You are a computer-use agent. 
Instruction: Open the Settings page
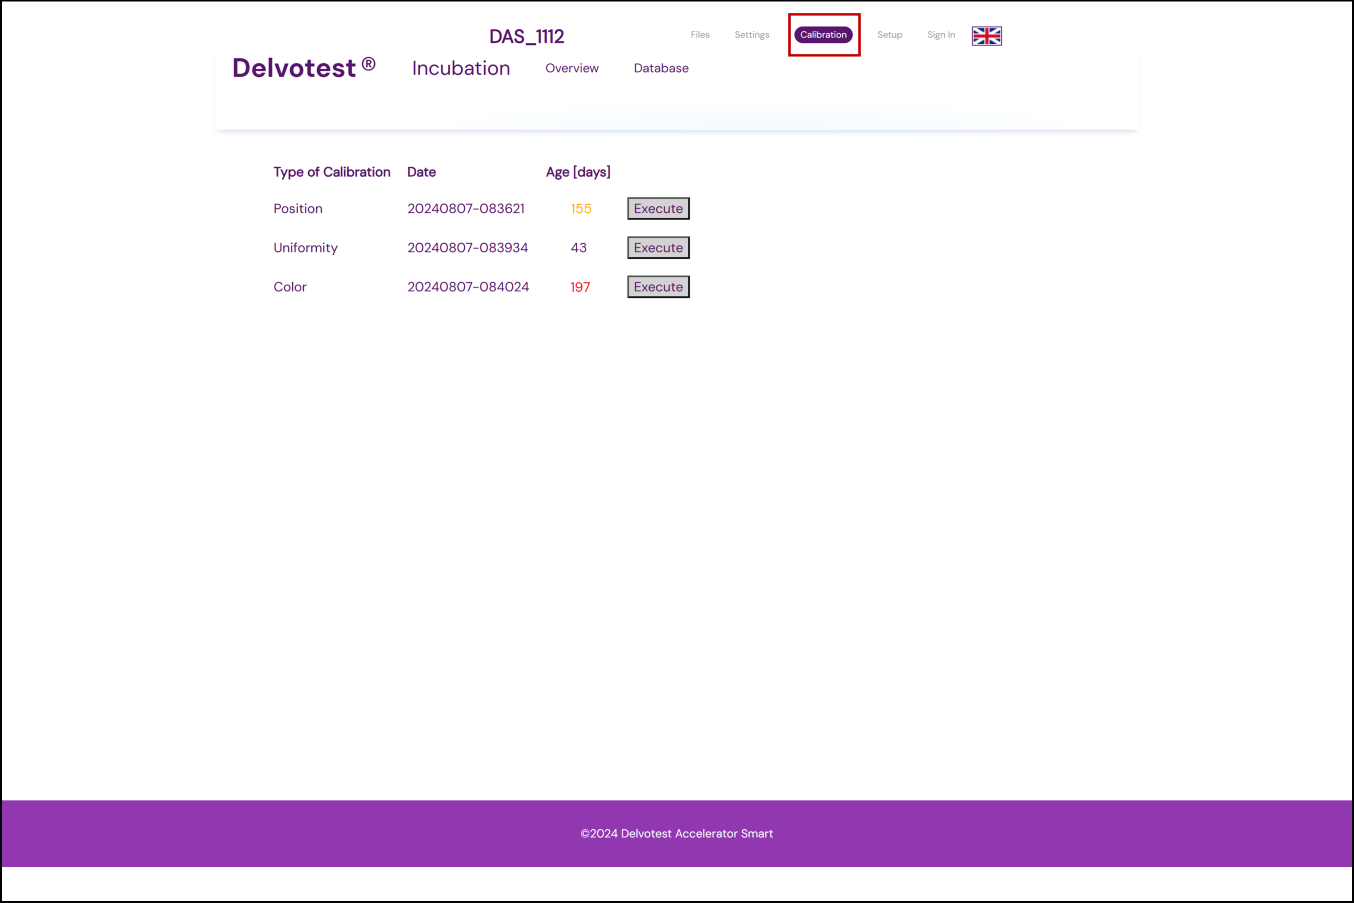pyautogui.click(x=752, y=35)
